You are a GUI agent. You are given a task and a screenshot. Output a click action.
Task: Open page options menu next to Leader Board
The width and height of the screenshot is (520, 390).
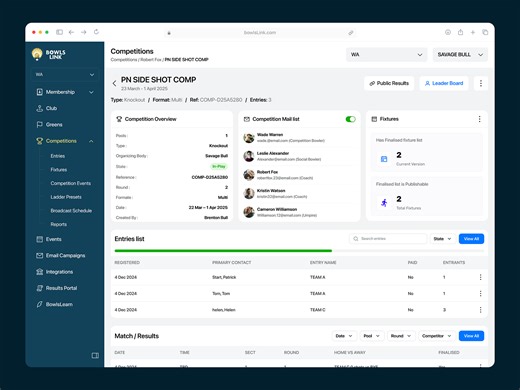tap(481, 83)
